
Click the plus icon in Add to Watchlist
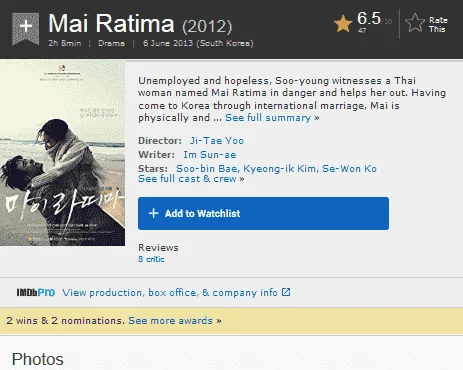[153, 213]
